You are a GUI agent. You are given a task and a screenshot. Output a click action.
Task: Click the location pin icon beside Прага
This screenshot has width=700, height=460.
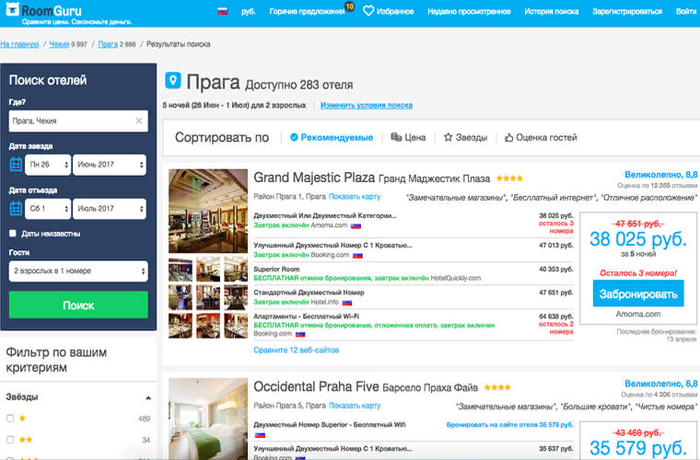(x=171, y=80)
